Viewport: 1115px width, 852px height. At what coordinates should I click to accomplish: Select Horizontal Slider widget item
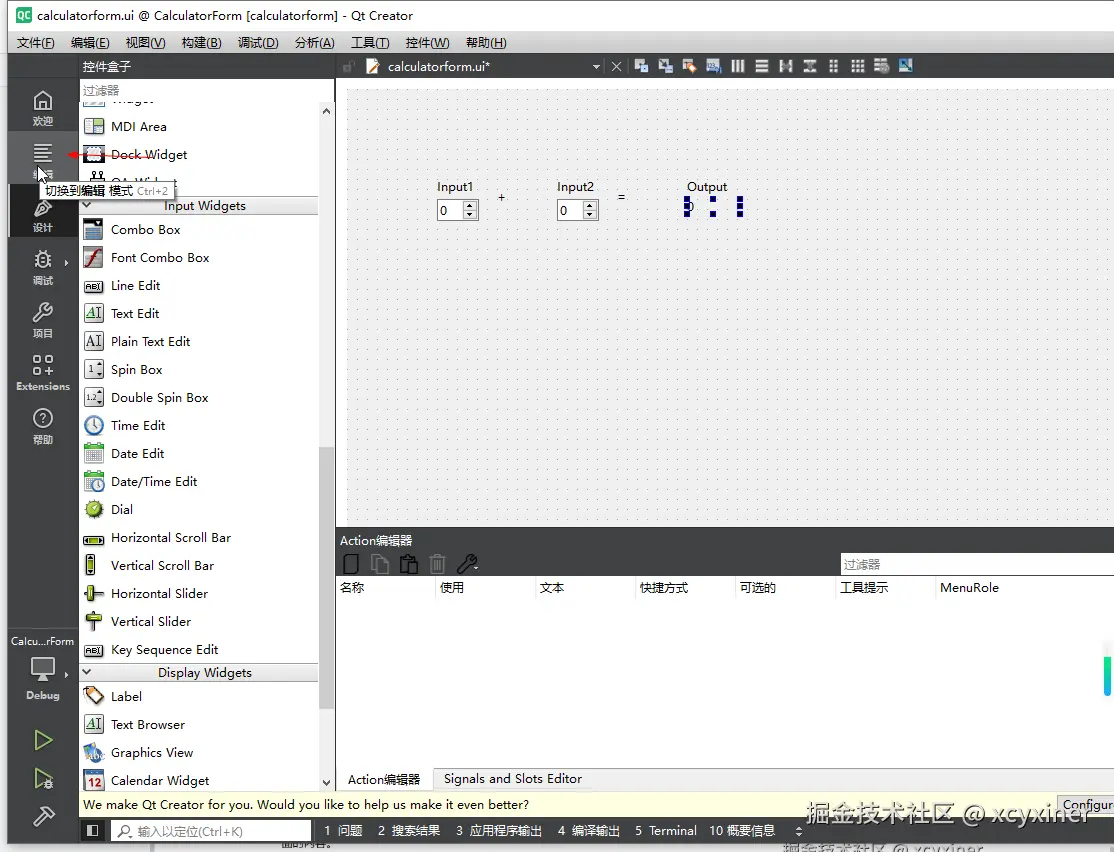point(199,593)
